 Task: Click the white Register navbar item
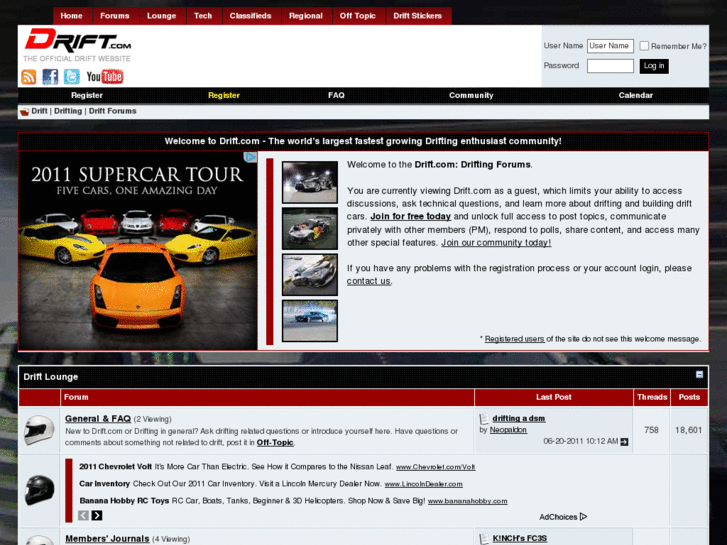click(x=87, y=95)
